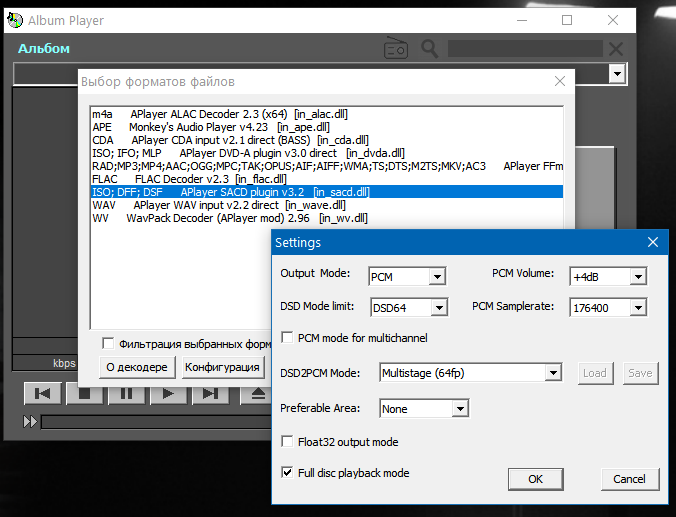676x517 pixels.
Task: Click the Cancel button in Settings
Action: click(630, 479)
